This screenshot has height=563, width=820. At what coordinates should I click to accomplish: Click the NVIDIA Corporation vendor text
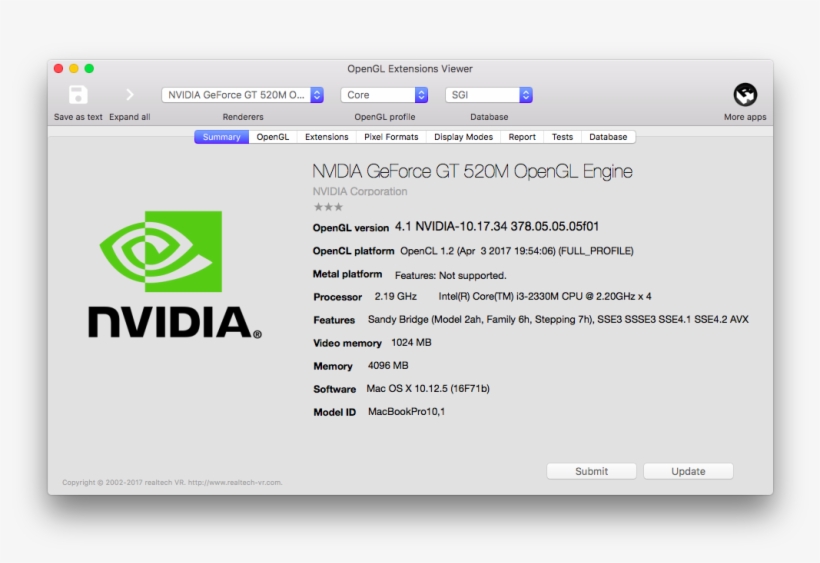[360, 191]
